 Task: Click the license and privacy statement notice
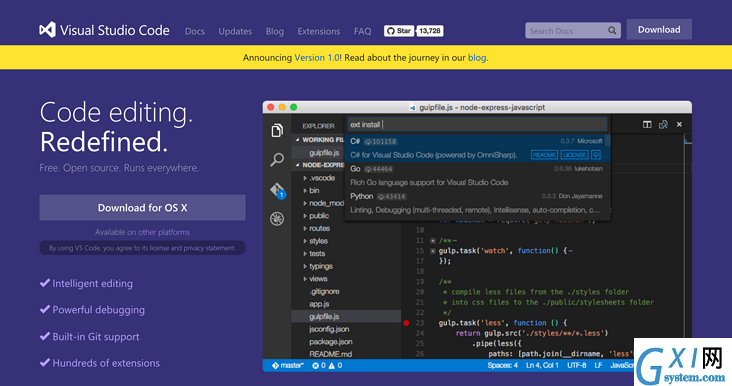click(x=142, y=248)
